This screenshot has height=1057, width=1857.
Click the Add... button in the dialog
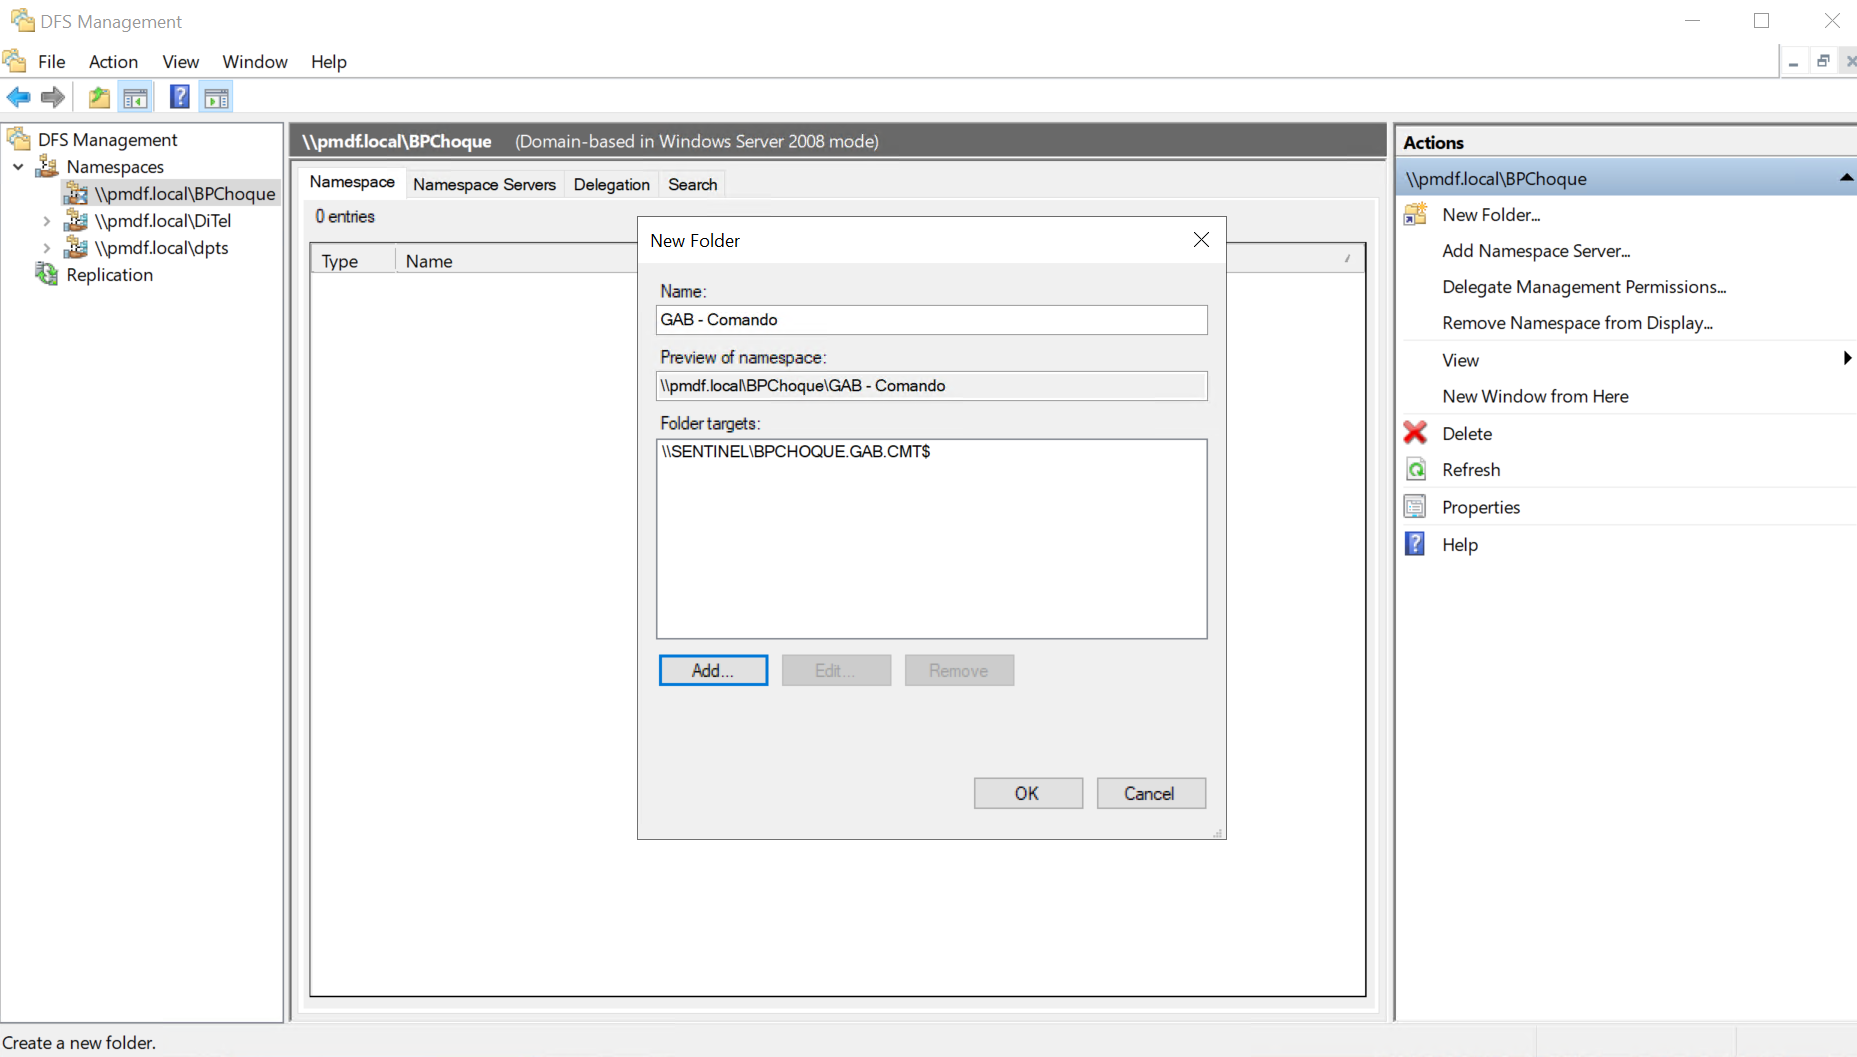[x=713, y=670]
